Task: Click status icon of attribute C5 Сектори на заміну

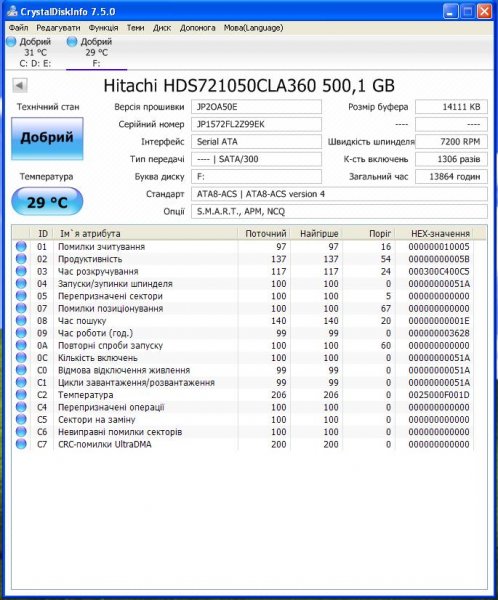Action: tap(21, 419)
